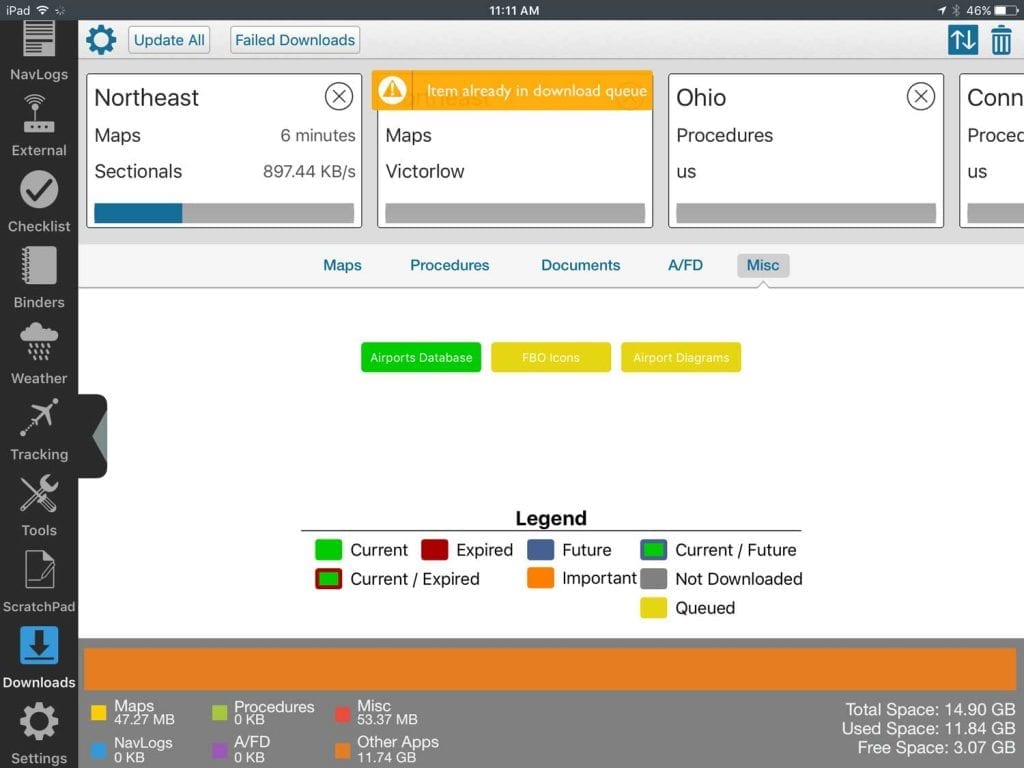Switch to the Documents tab
The height and width of the screenshot is (768, 1024).
(581, 265)
